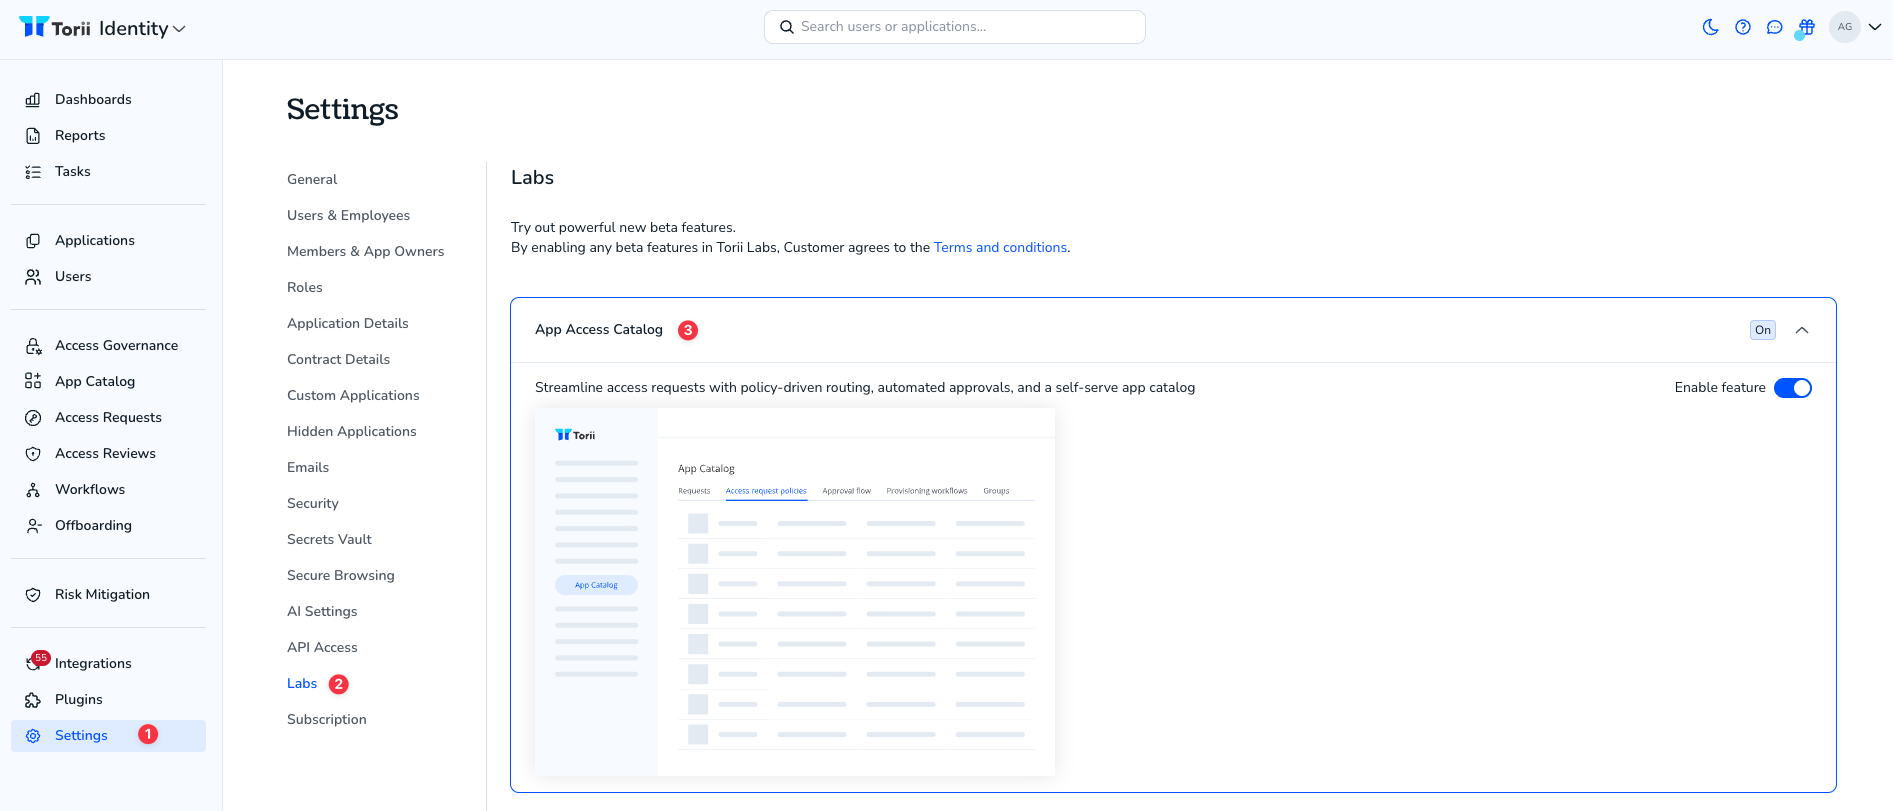Click the Reports sidebar icon
1893x811 pixels.
tap(33, 135)
